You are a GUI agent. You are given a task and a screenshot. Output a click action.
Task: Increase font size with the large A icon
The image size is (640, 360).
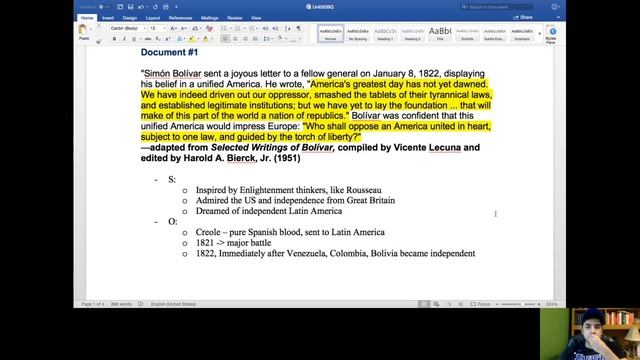(173, 28)
